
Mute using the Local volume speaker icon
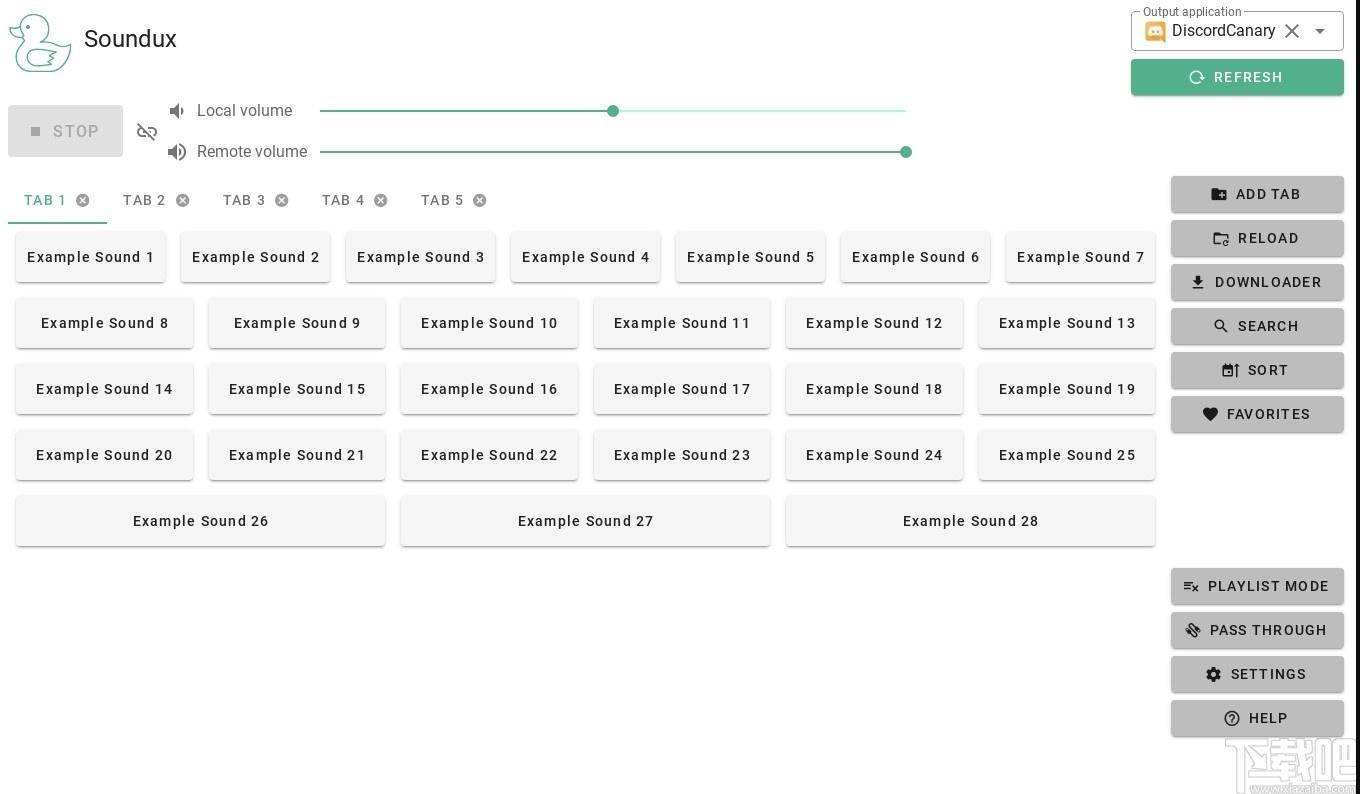pyautogui.click(x=177, y=111)
